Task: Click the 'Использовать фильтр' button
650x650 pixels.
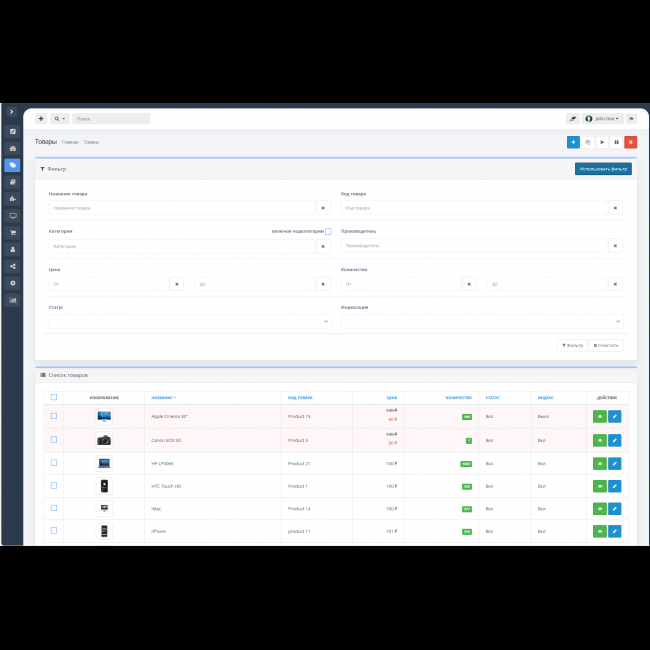Action: click(603, 169)
